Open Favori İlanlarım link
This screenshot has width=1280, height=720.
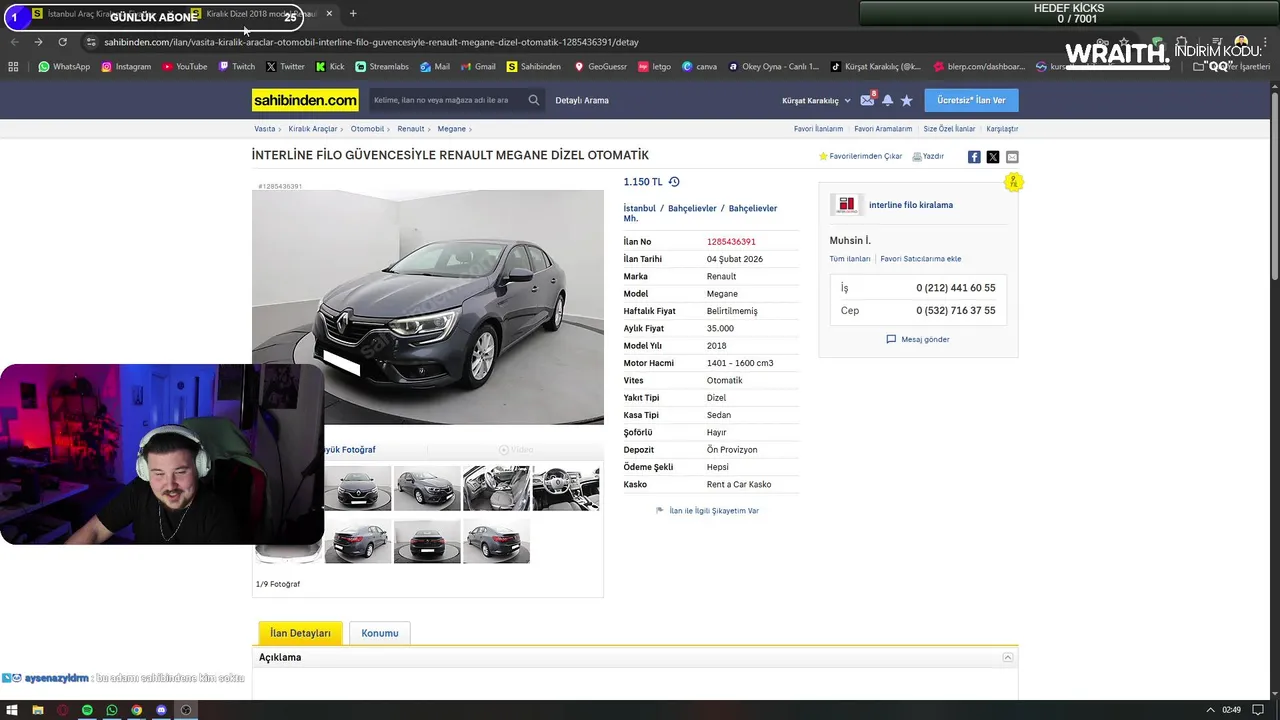point(818,129)
